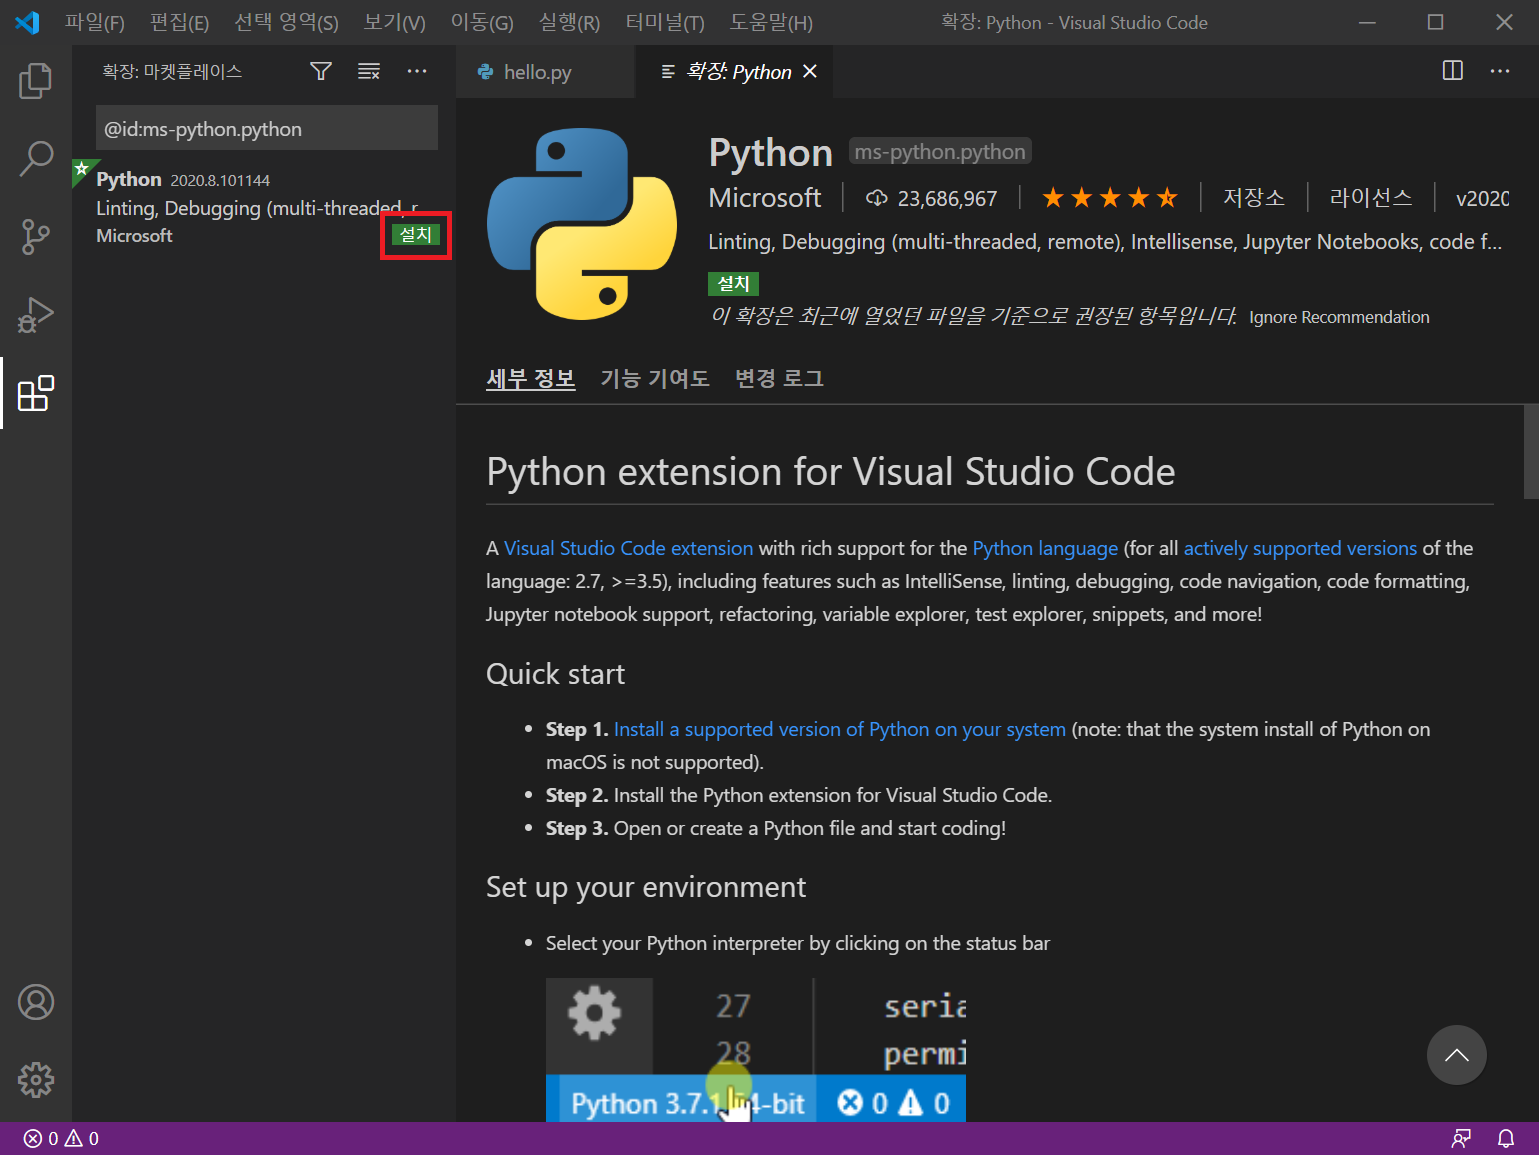Open the Search view in activity bar

[36, 158]
